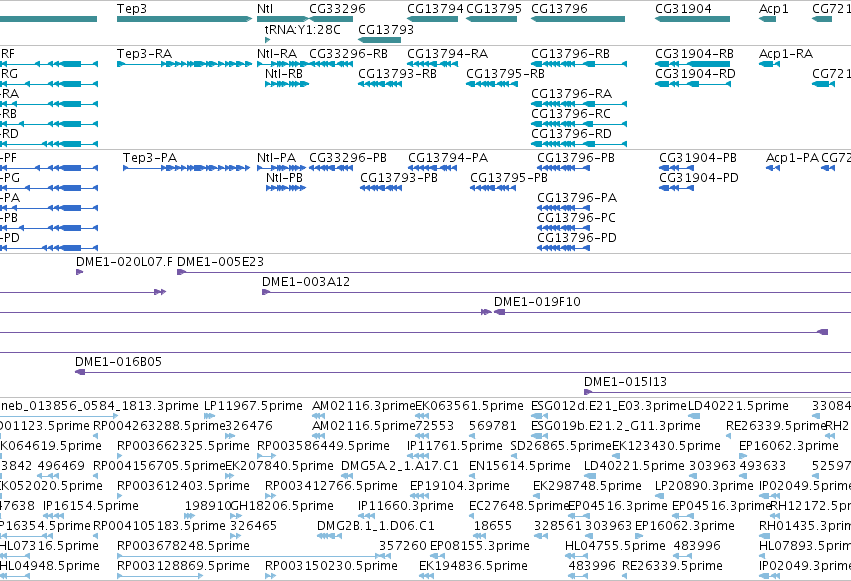
Task: Select the RP003150230.5prime EST label
Action: tap(331, 566)
